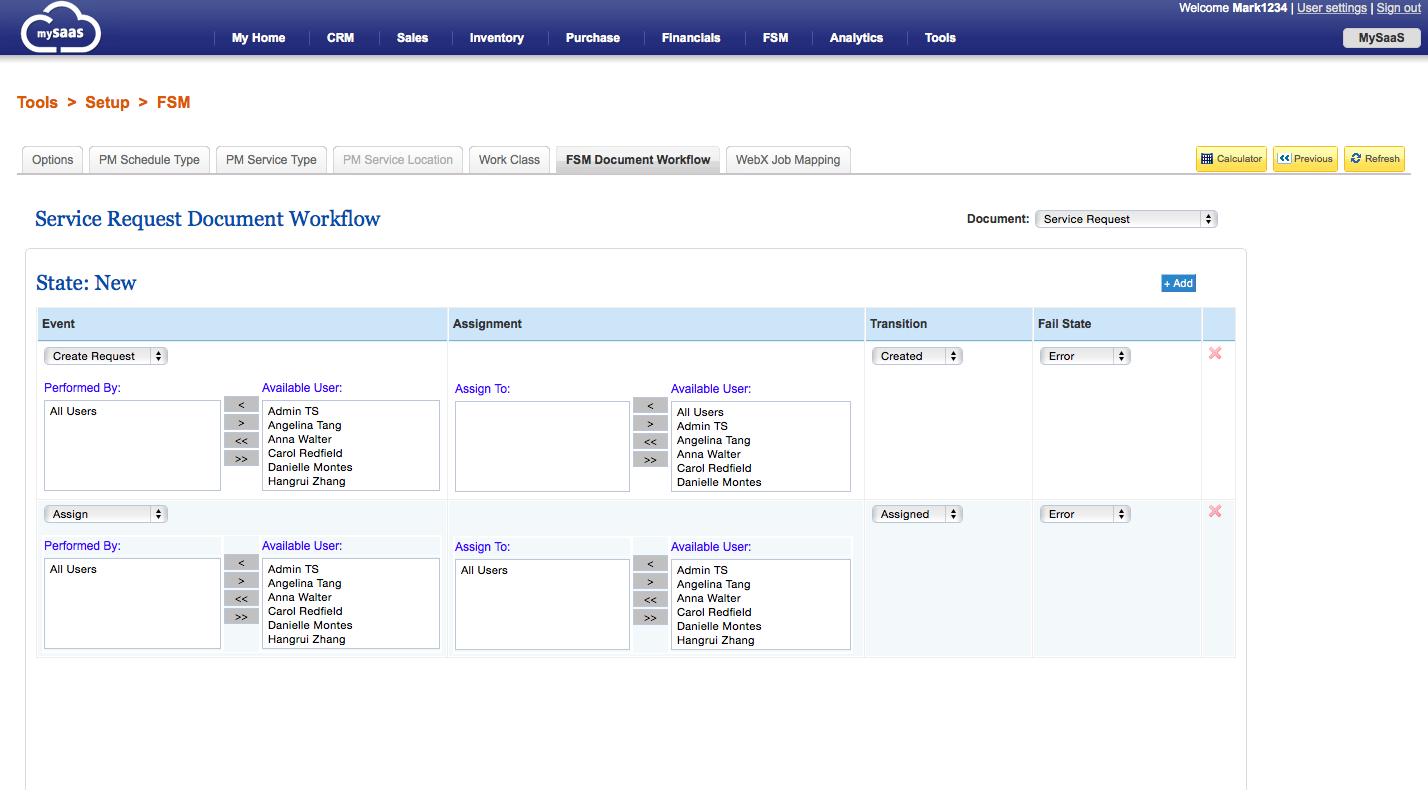Viewport: 1428px width, 790px height.
Task: Click Setup in the breadcrumb
Action: (107, 102)
